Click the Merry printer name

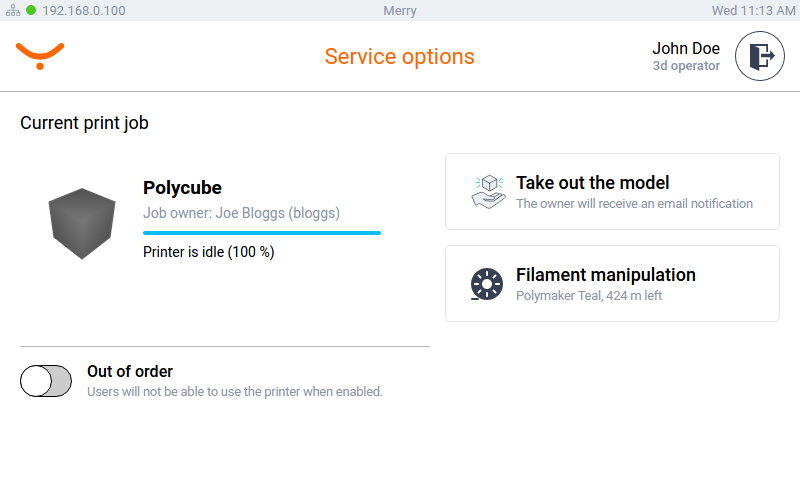(x=399, y=11)
